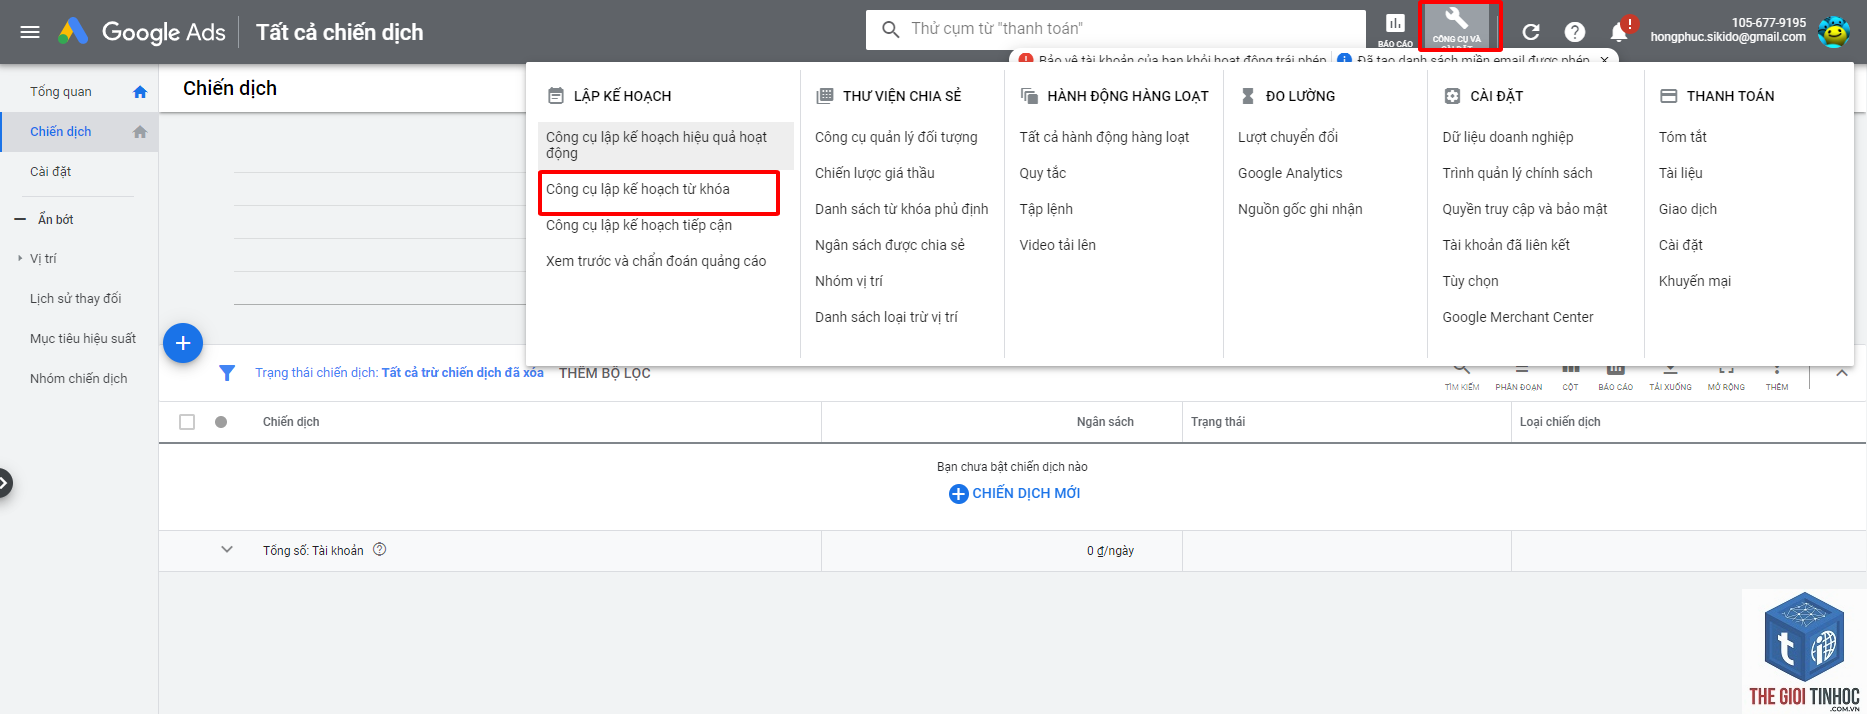Open Danh sách loại trừ vị trí

coord(886,317)
